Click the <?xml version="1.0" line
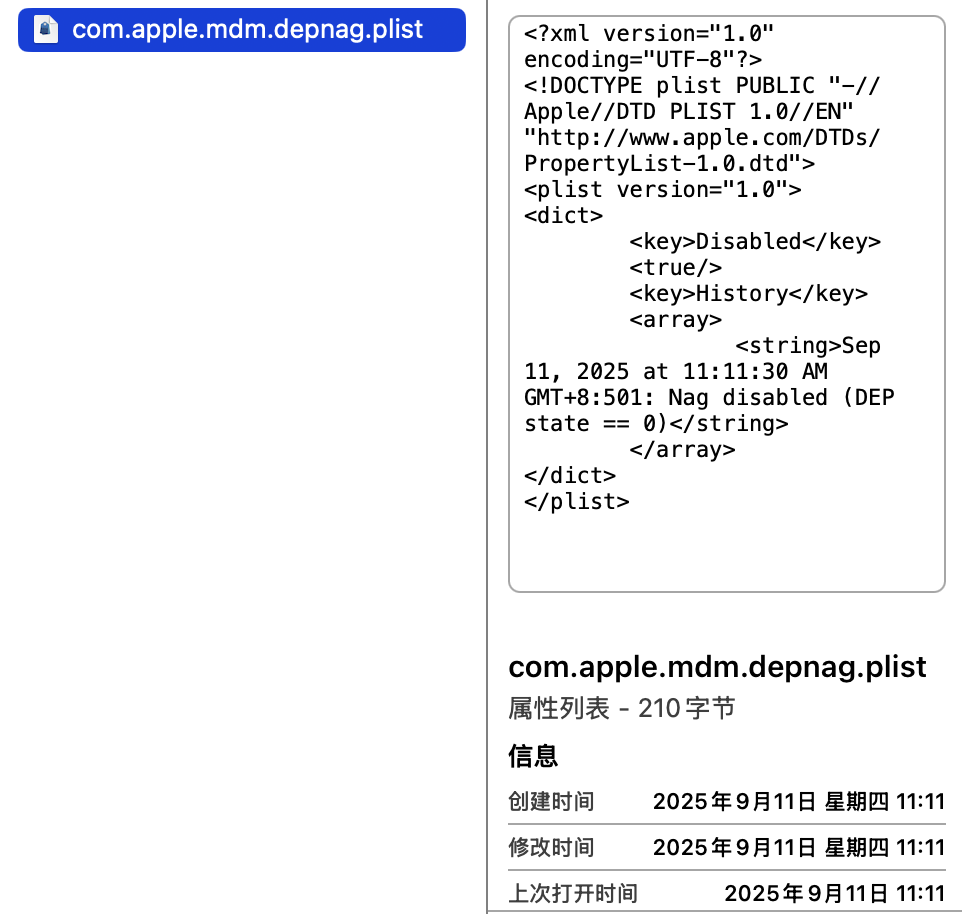 click(649, 34)
